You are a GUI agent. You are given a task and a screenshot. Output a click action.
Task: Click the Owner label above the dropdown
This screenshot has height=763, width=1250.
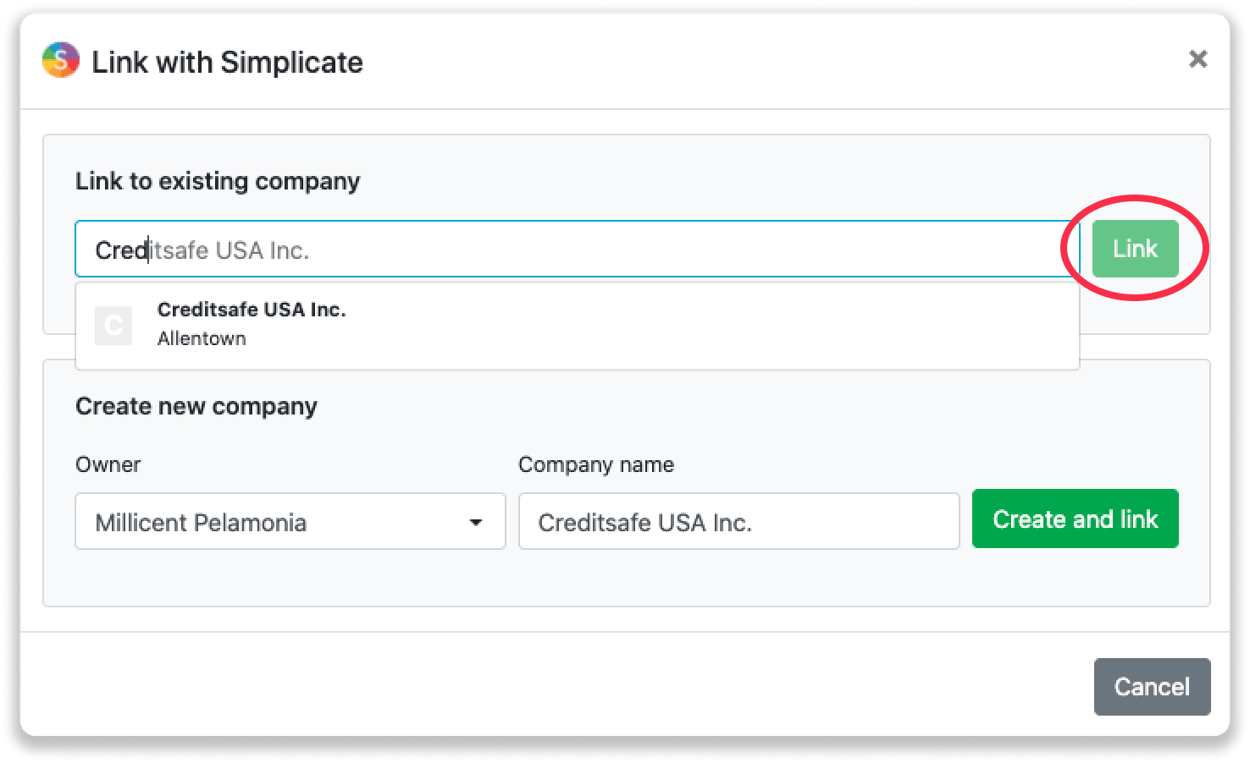click(x=108, y=464)
